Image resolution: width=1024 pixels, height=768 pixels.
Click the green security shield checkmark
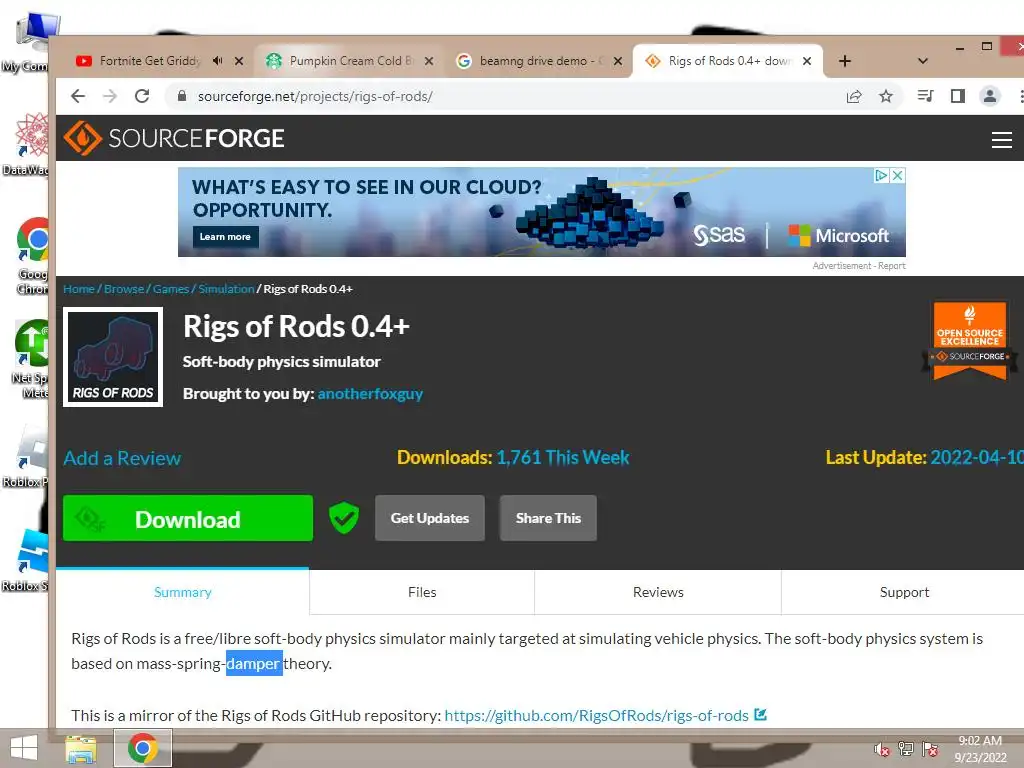(x=344, y=518)
